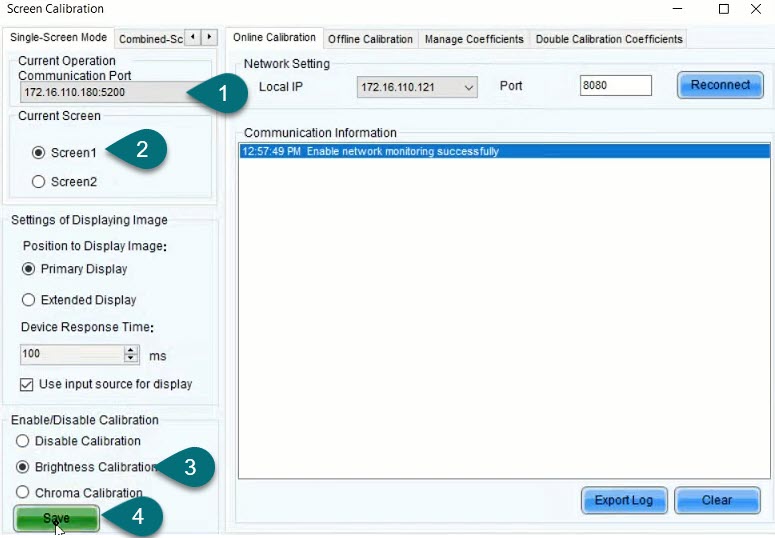Choose Primary Display option
Screen dimensions: 775x538
(29, 269)
